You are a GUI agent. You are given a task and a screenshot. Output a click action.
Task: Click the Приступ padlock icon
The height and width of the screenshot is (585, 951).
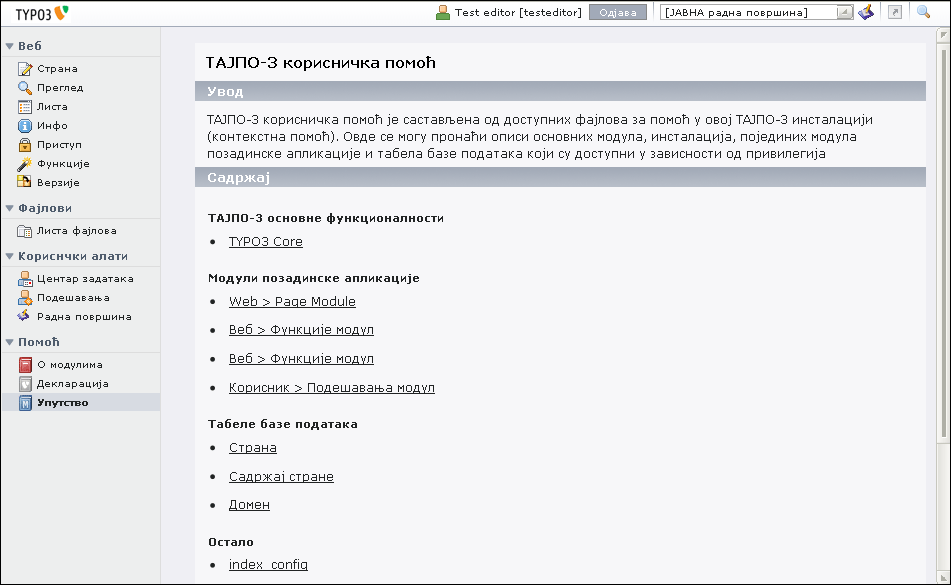25,145
